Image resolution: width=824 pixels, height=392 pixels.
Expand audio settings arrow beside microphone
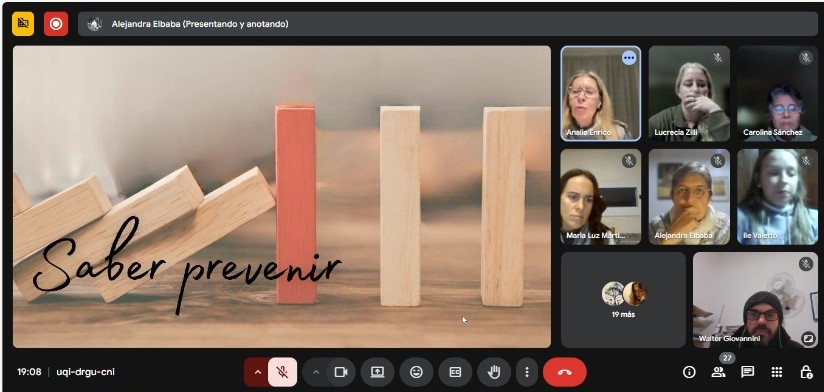(x=258, y=372)
